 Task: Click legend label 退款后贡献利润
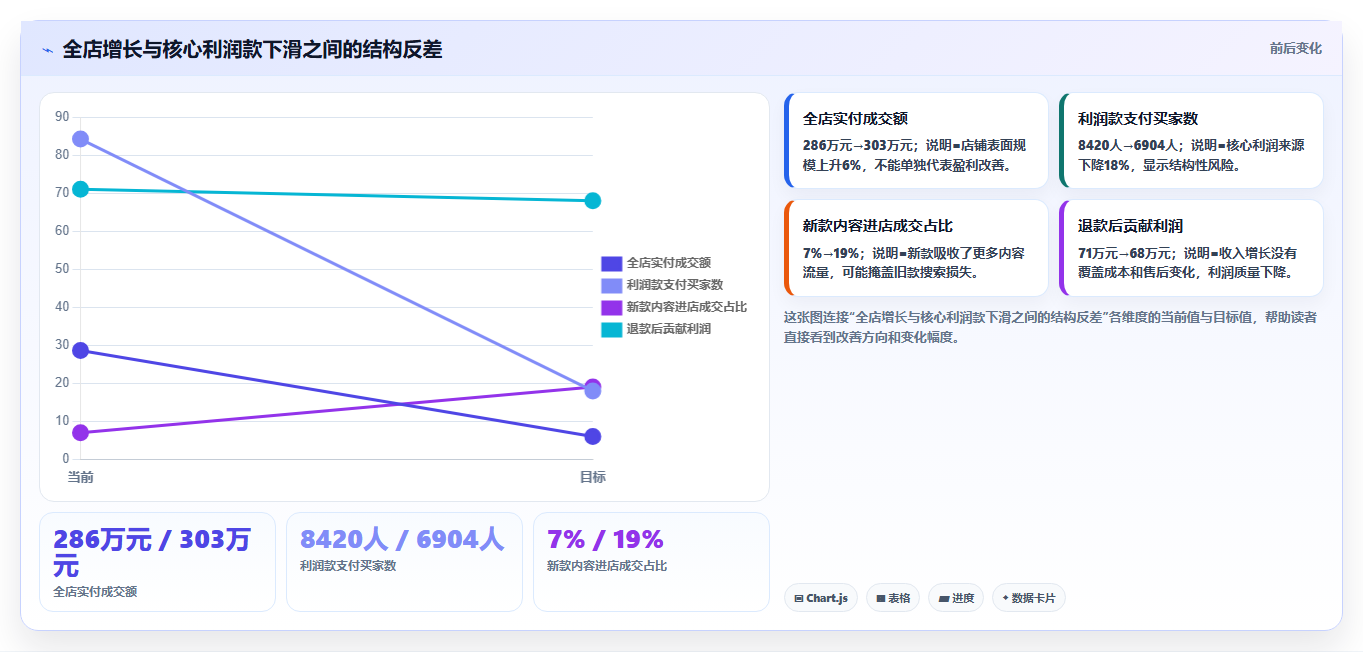tap(668, 329)
